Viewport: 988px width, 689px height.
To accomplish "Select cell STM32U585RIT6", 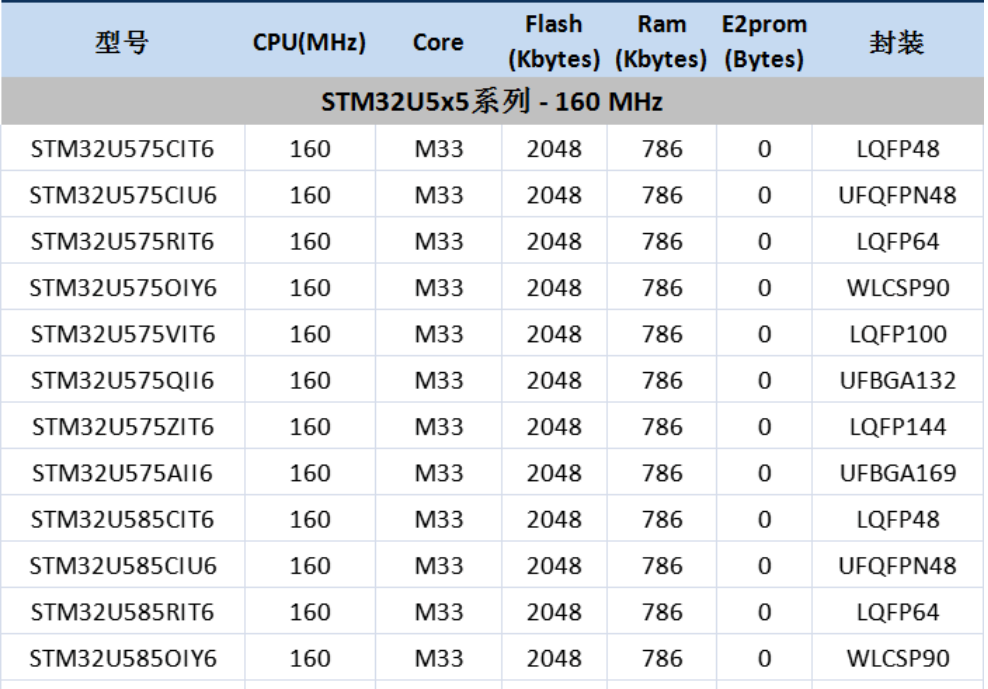I will 122,612.
